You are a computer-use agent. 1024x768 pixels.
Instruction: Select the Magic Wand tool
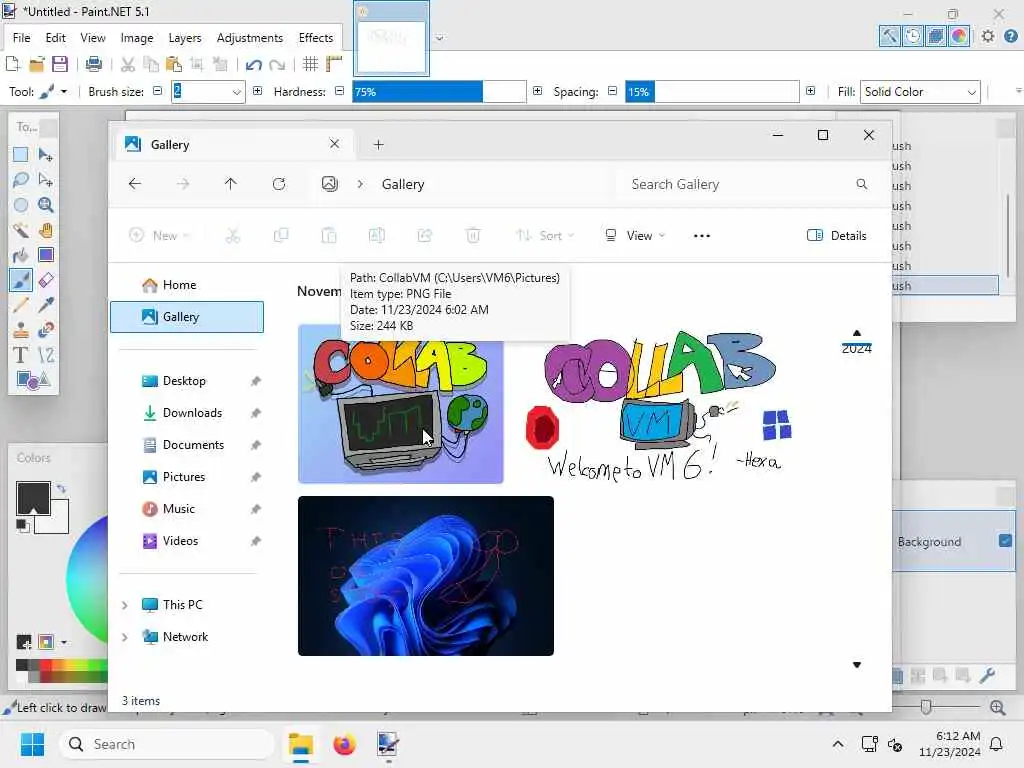point(20,230)
